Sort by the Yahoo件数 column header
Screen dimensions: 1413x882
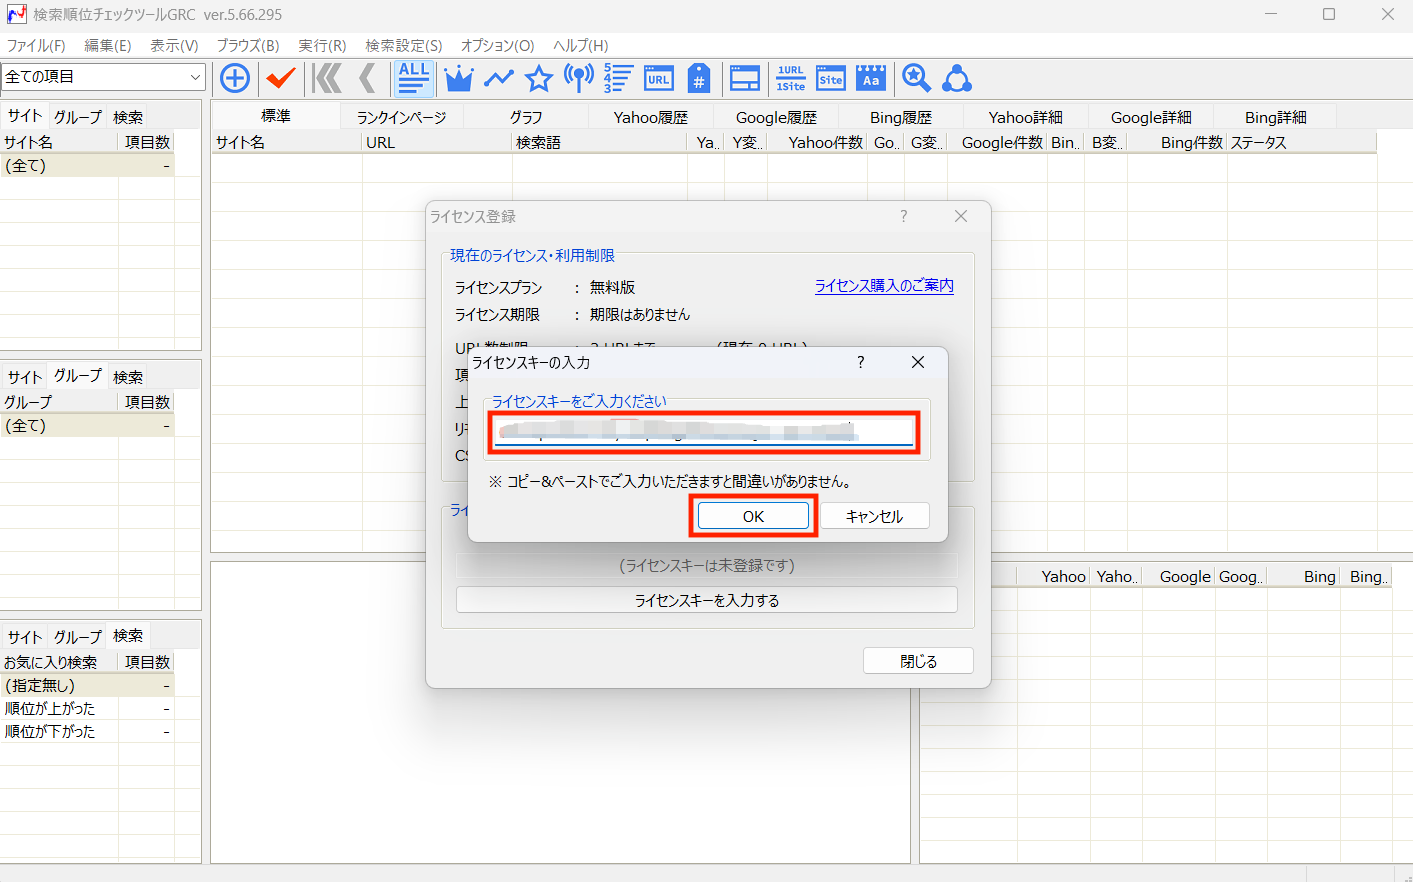817,142
